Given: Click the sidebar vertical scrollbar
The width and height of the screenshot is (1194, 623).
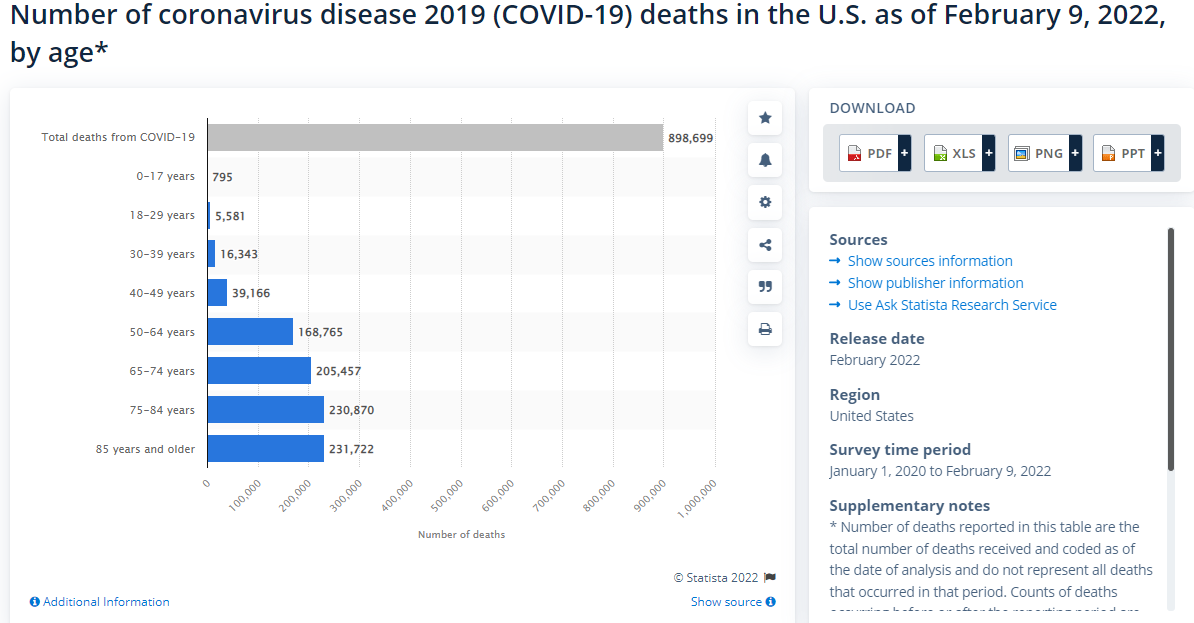Looking at the screenshot, I should coord(1170,350).
